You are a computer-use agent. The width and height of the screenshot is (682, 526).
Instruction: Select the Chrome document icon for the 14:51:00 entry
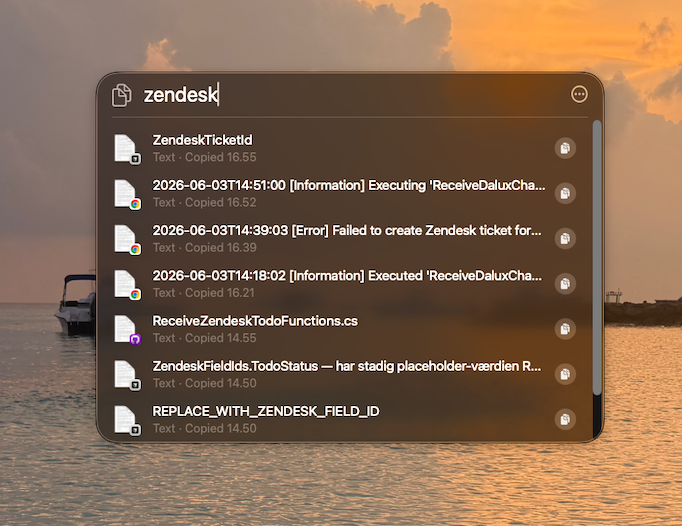(x=127, y=194)
